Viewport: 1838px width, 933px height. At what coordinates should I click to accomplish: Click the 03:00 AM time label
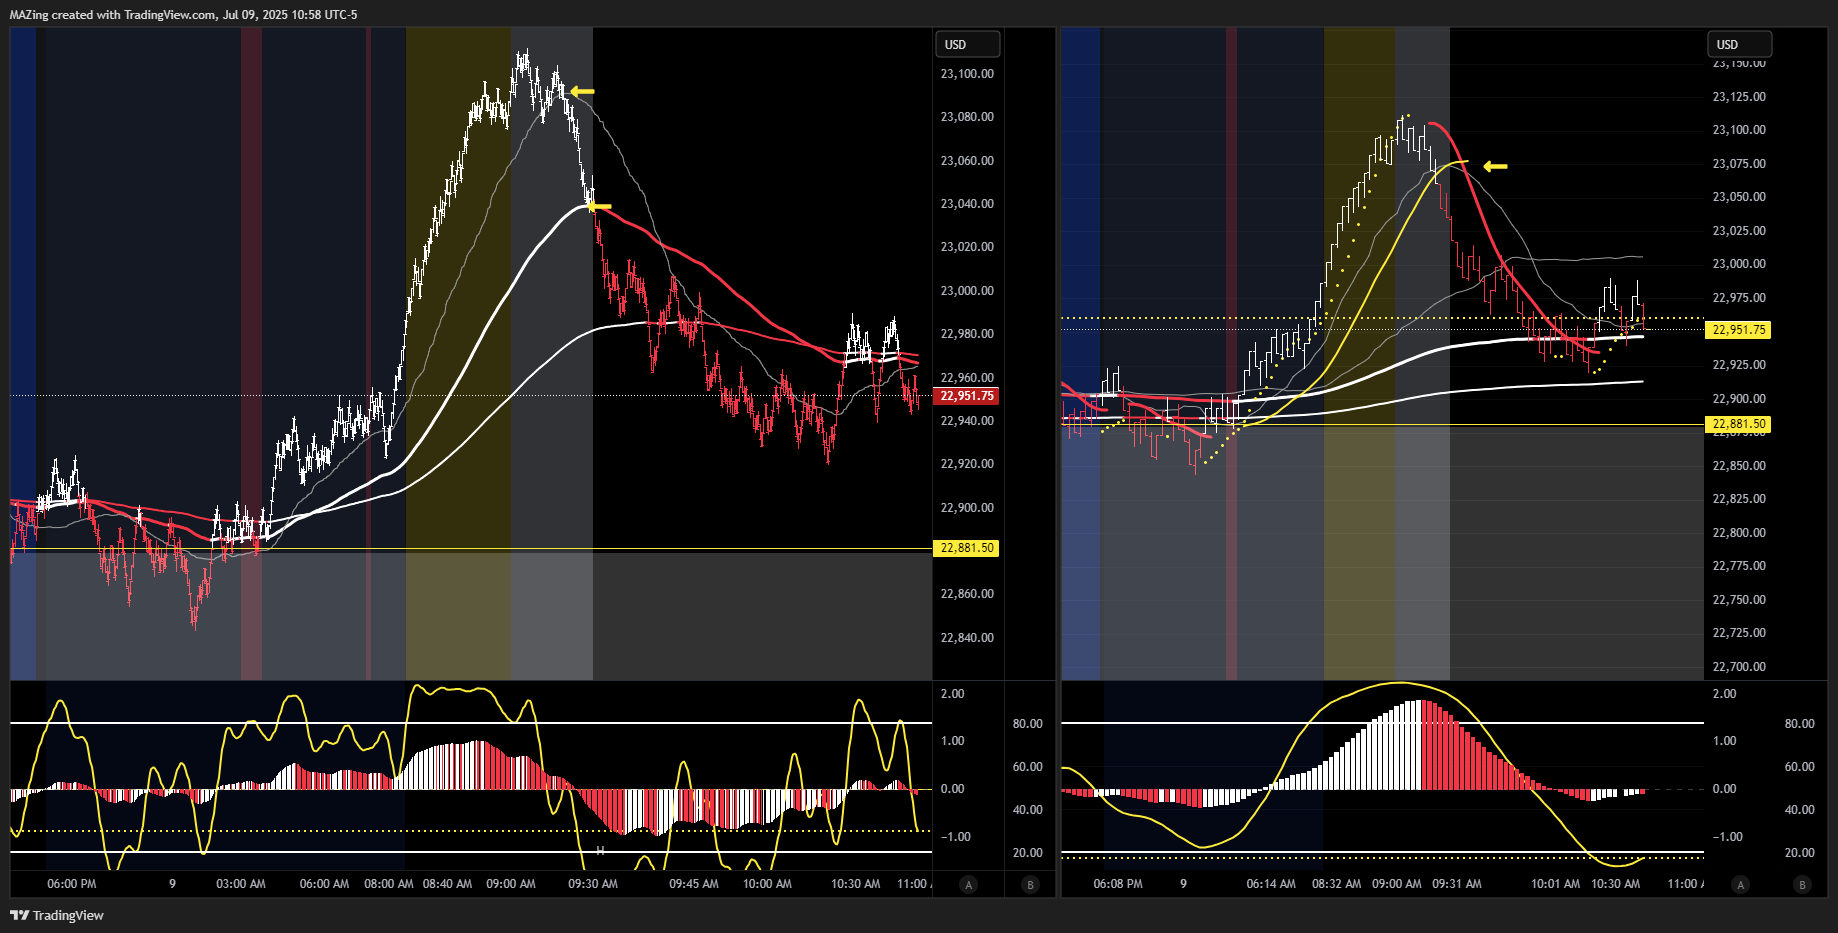point(241,884)
